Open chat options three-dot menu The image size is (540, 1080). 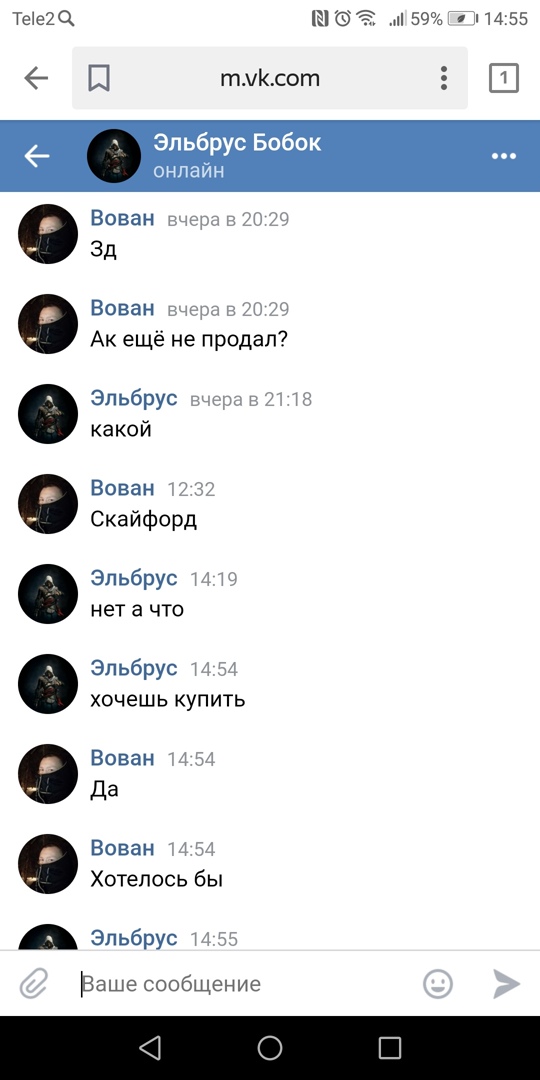tap(503, 156)
